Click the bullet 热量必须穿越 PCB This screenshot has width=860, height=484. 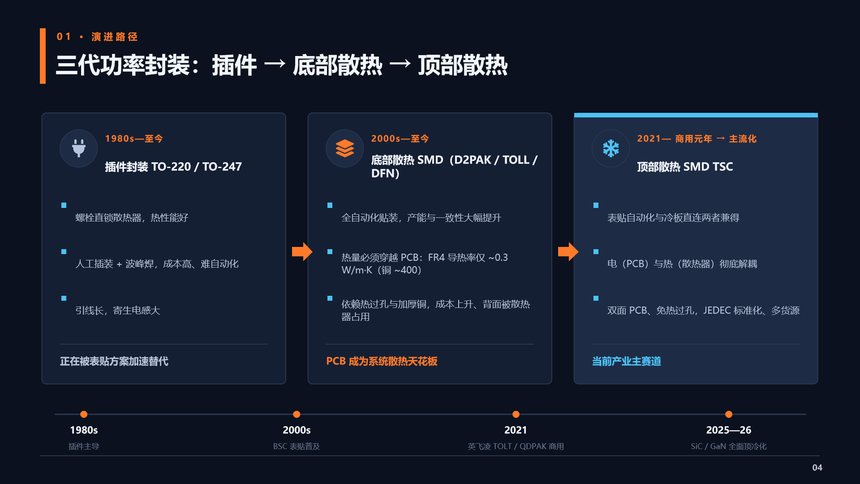(425, 264)
